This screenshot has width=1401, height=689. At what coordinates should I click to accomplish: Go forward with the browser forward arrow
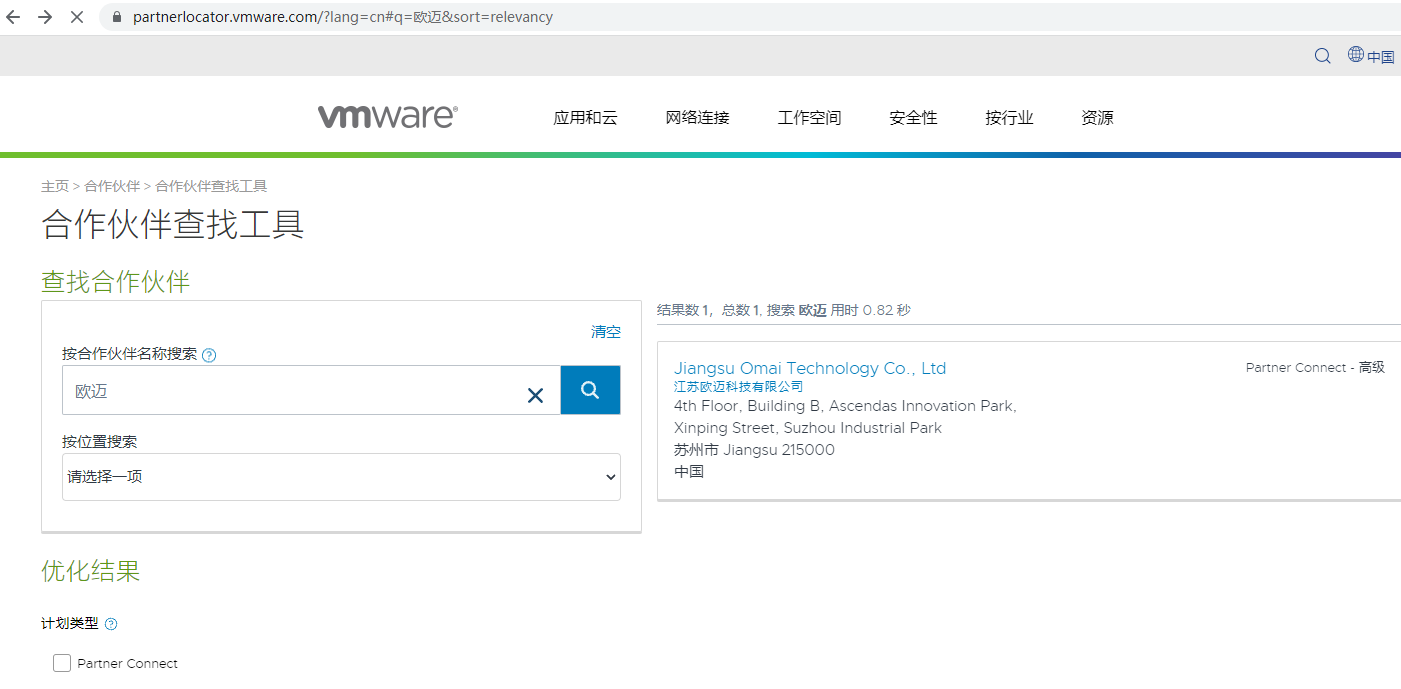[x=45, y=17]
